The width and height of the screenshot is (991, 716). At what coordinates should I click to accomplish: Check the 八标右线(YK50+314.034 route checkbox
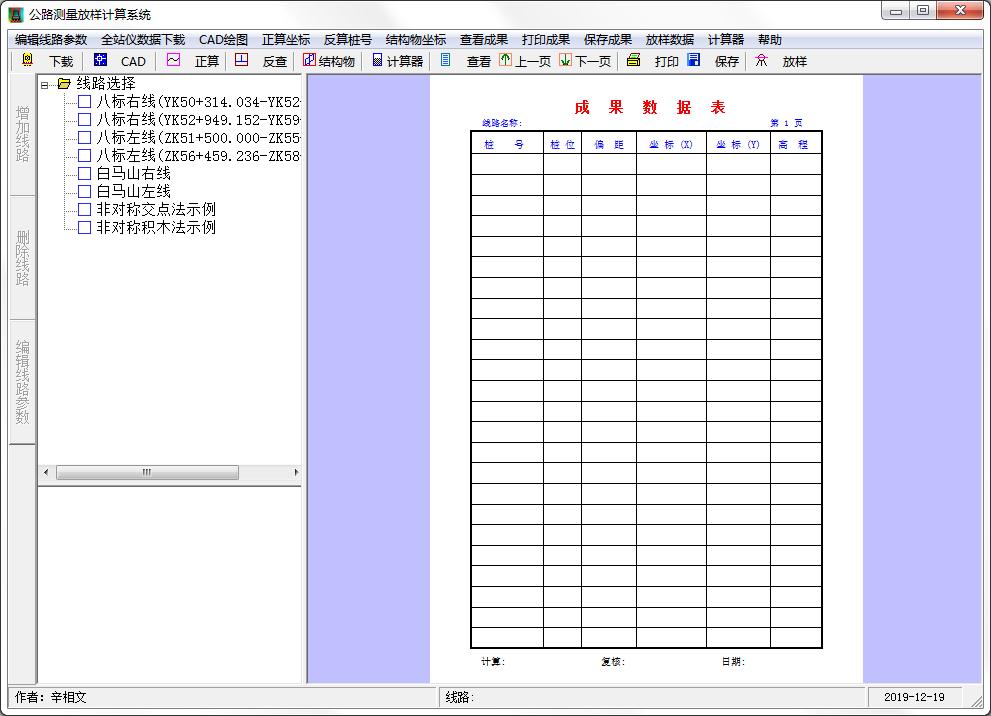point(84,102)
